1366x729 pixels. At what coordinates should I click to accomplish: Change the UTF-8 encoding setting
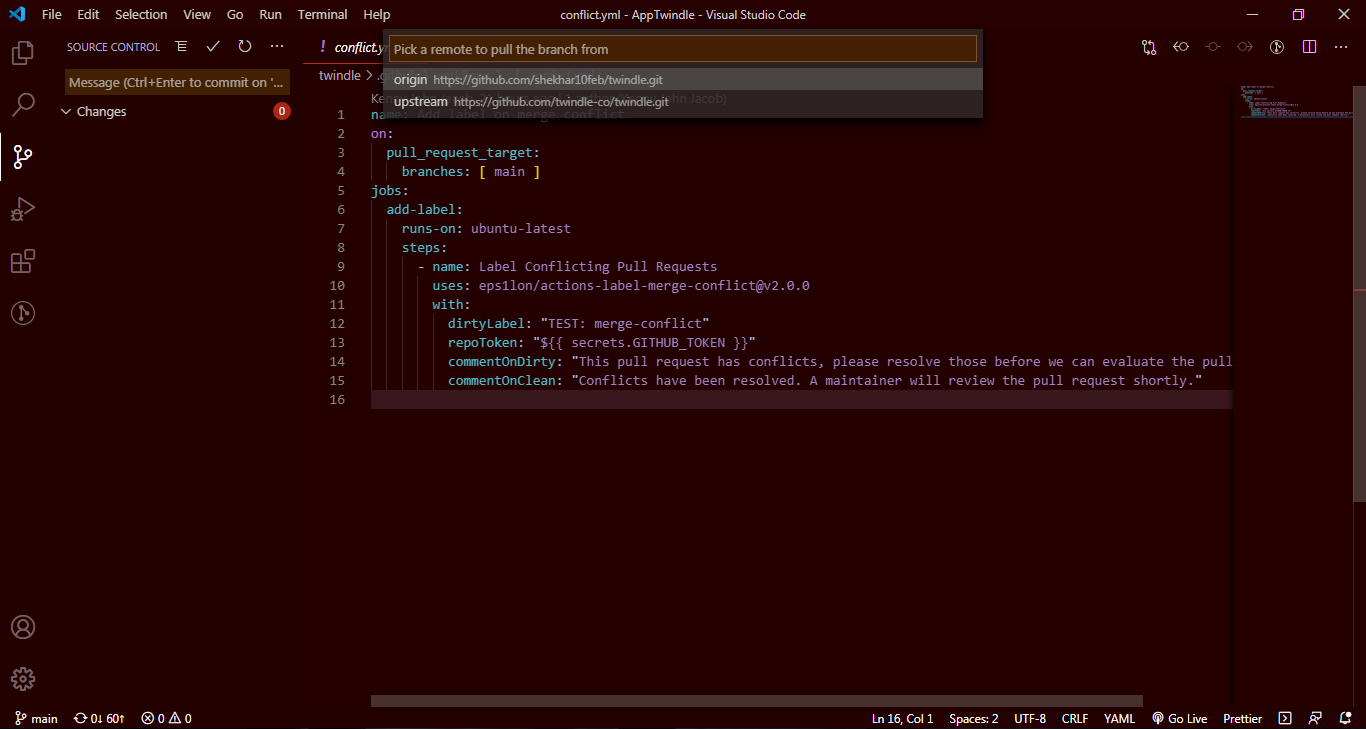pyautogui.click(x=1030, y=718)
